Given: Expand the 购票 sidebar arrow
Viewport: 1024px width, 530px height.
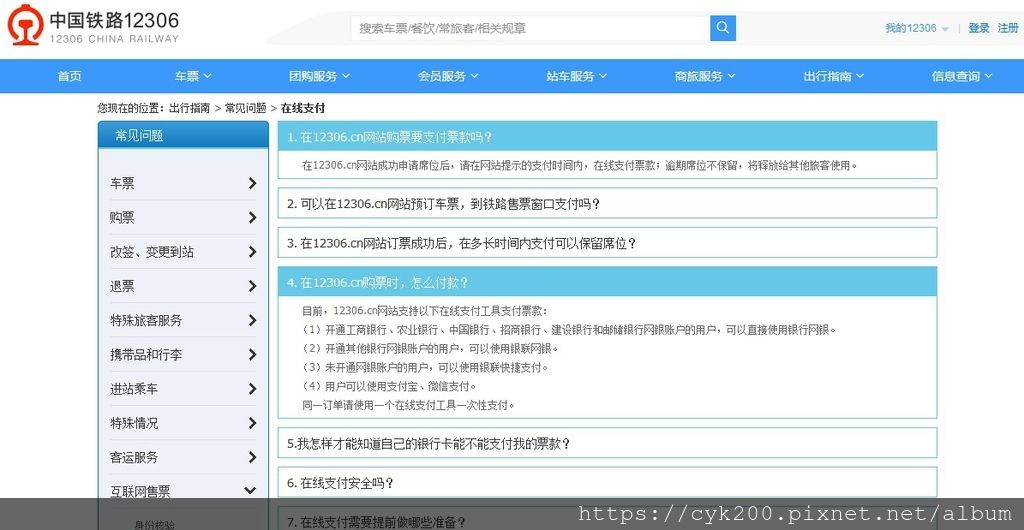Looking at the screenshot, I should [253, 217].
